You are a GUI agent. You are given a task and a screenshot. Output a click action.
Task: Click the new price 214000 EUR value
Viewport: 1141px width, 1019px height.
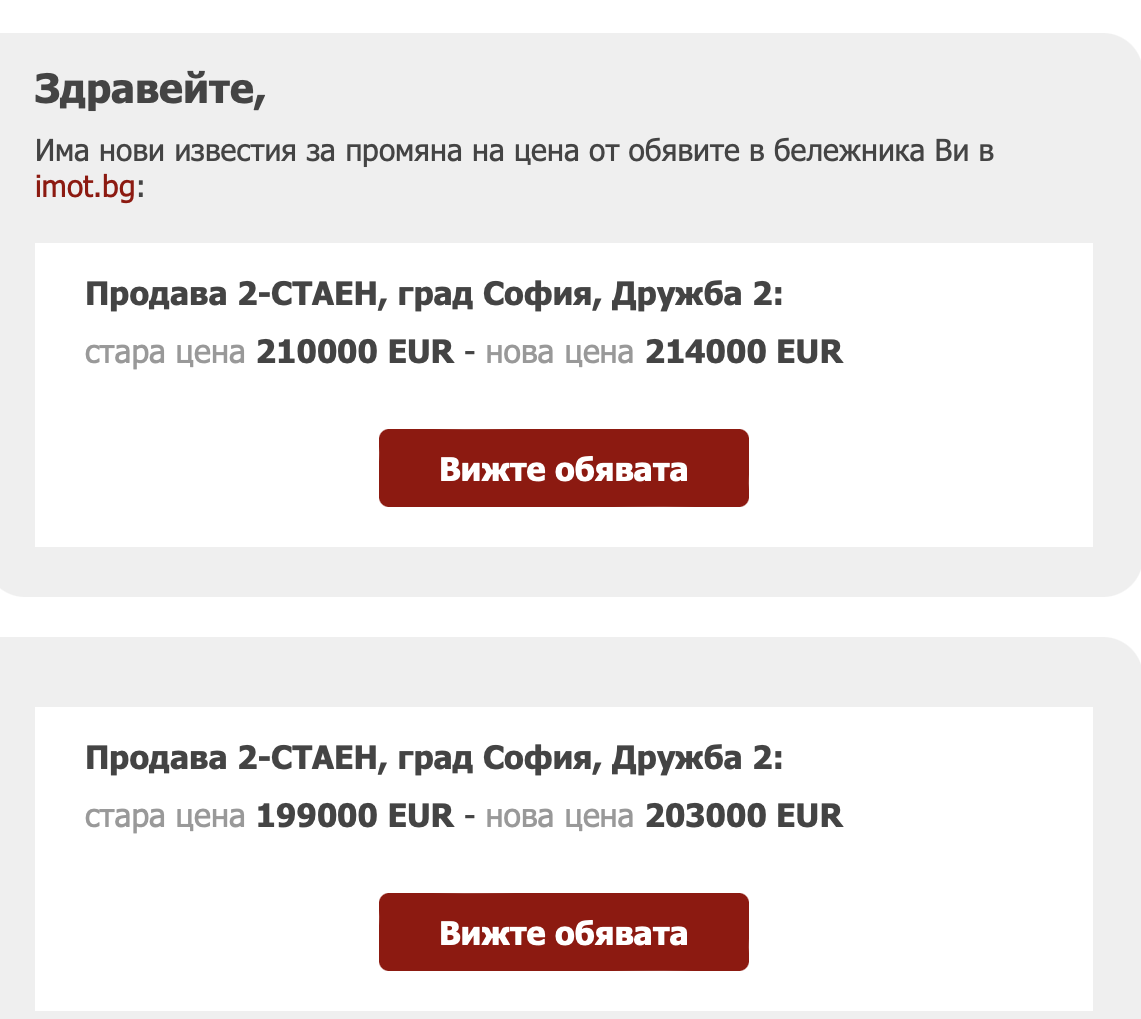point(743,352)
